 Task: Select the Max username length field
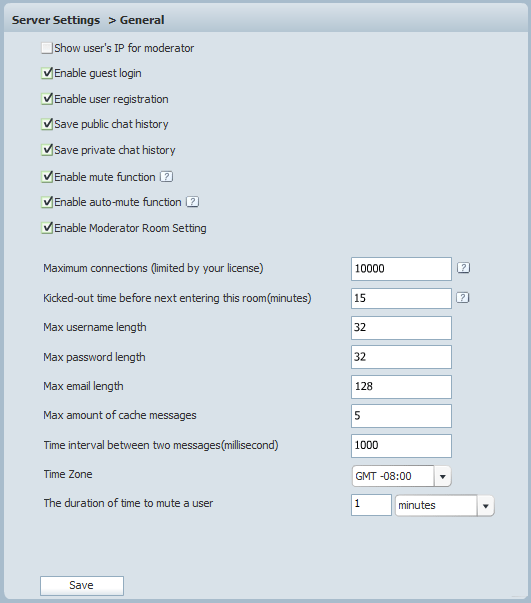401,328
